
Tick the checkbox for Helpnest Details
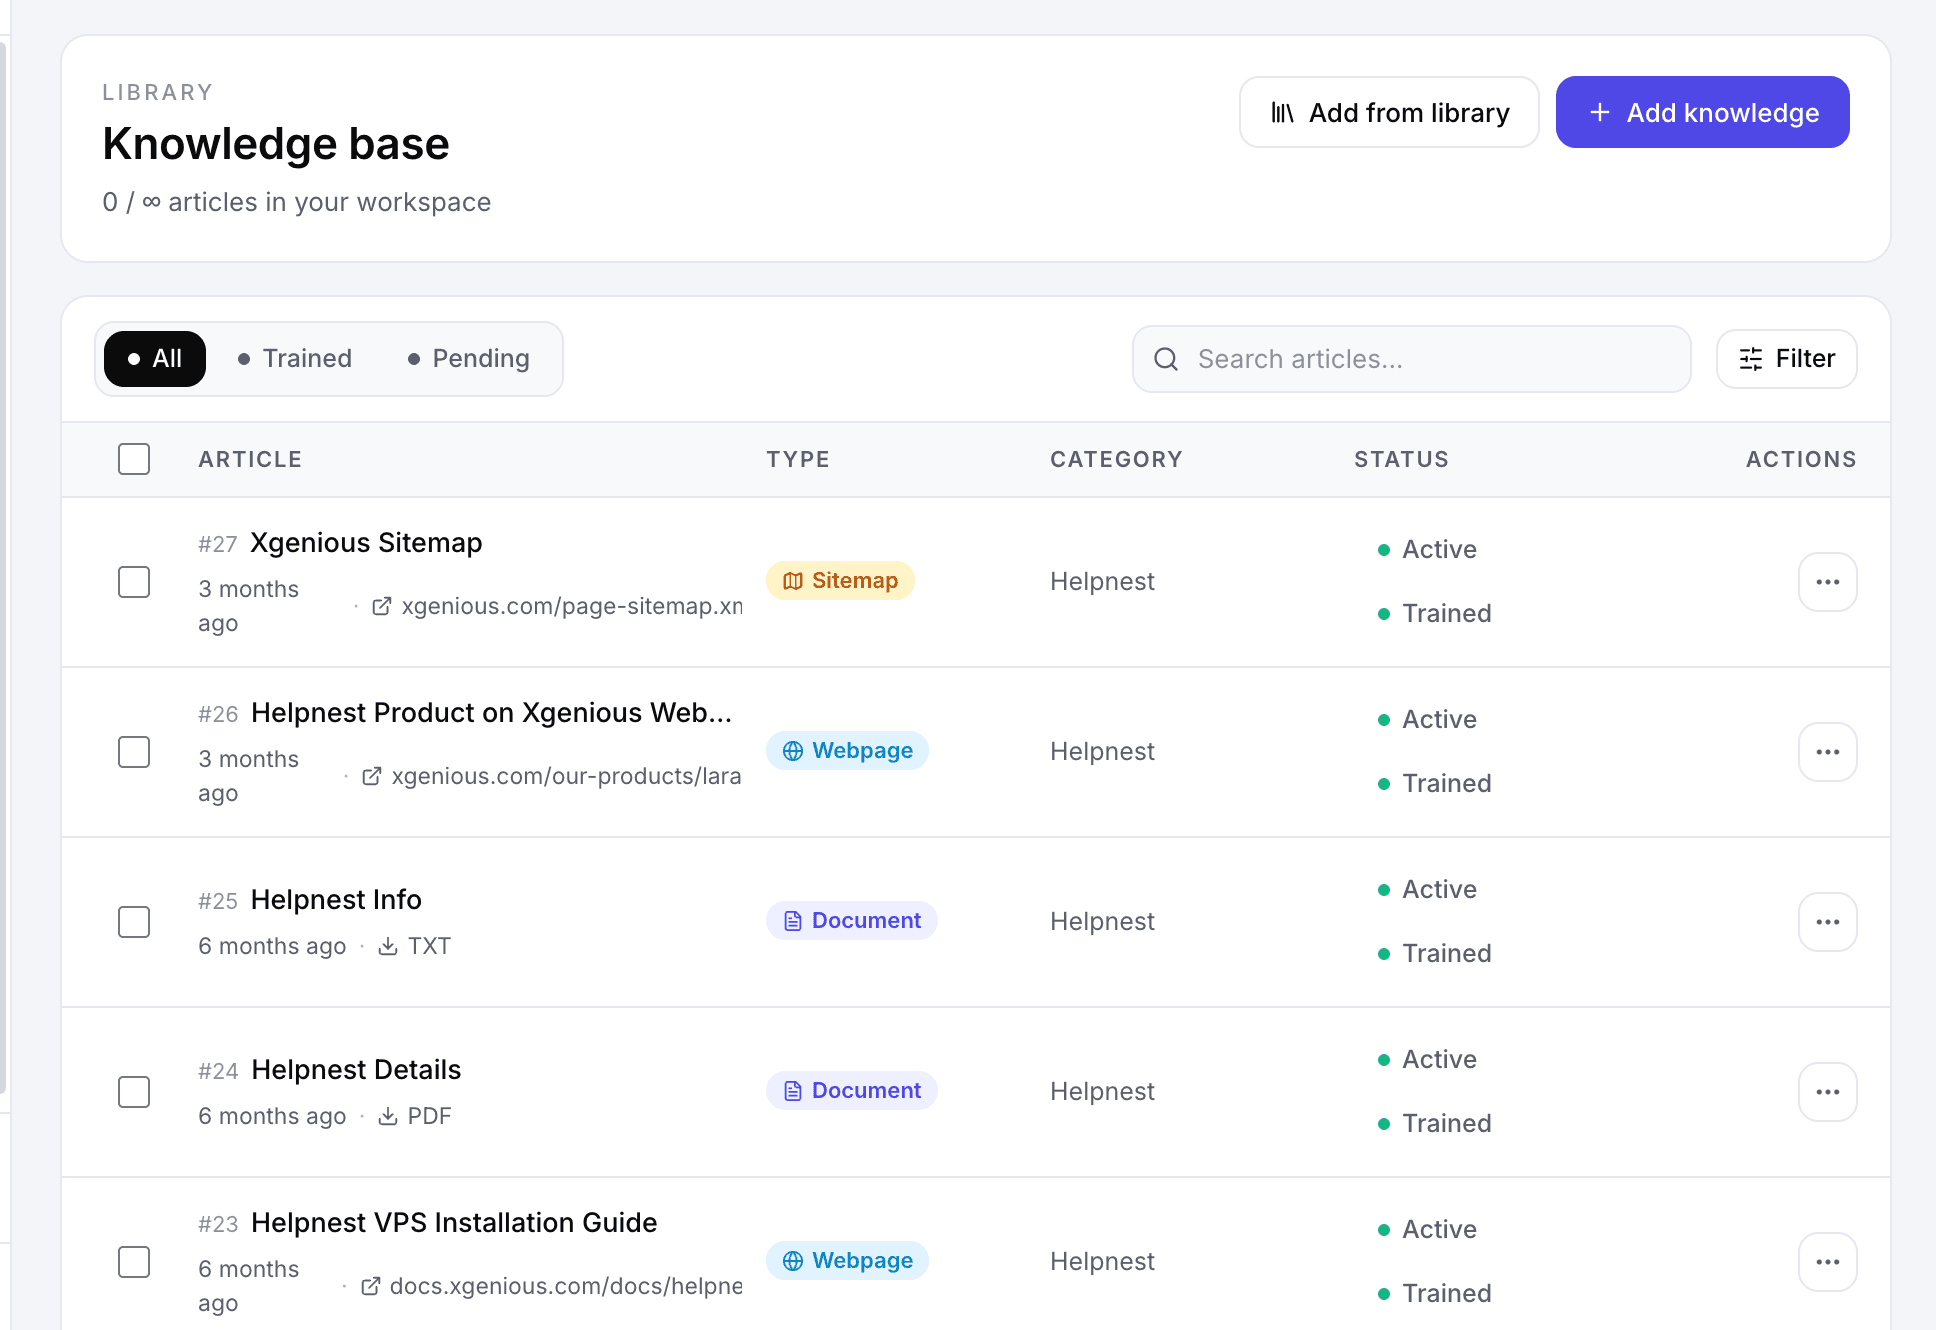[134, 1092]
